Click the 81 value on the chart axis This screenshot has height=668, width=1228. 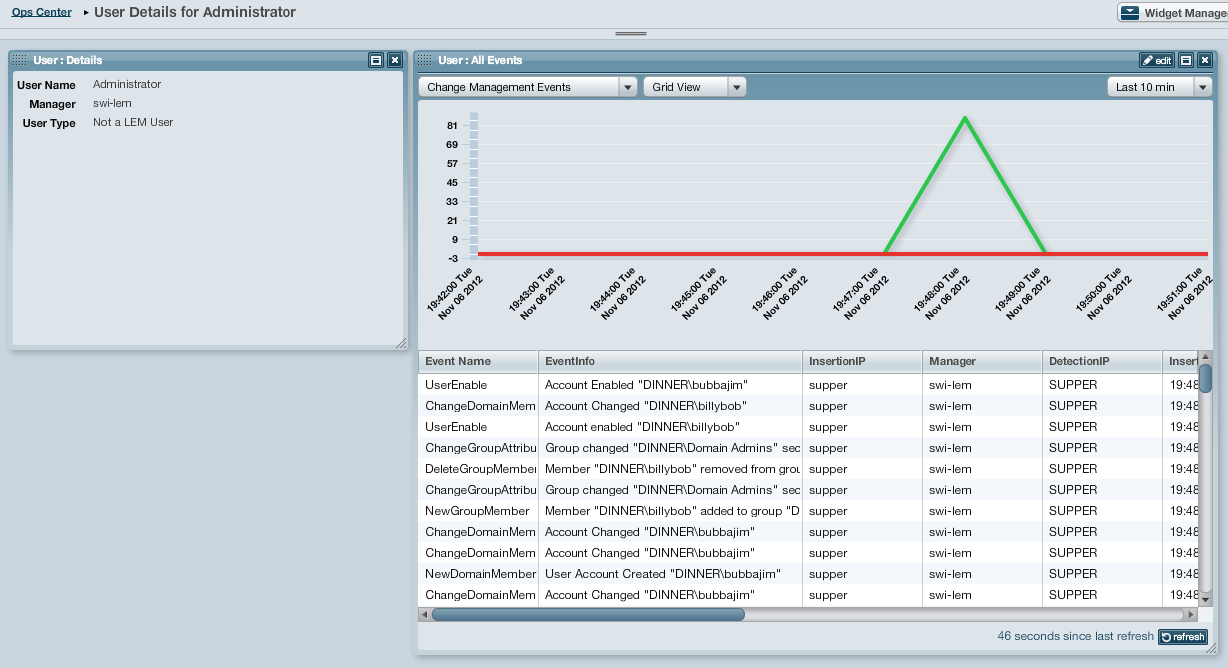click(453, 126)
